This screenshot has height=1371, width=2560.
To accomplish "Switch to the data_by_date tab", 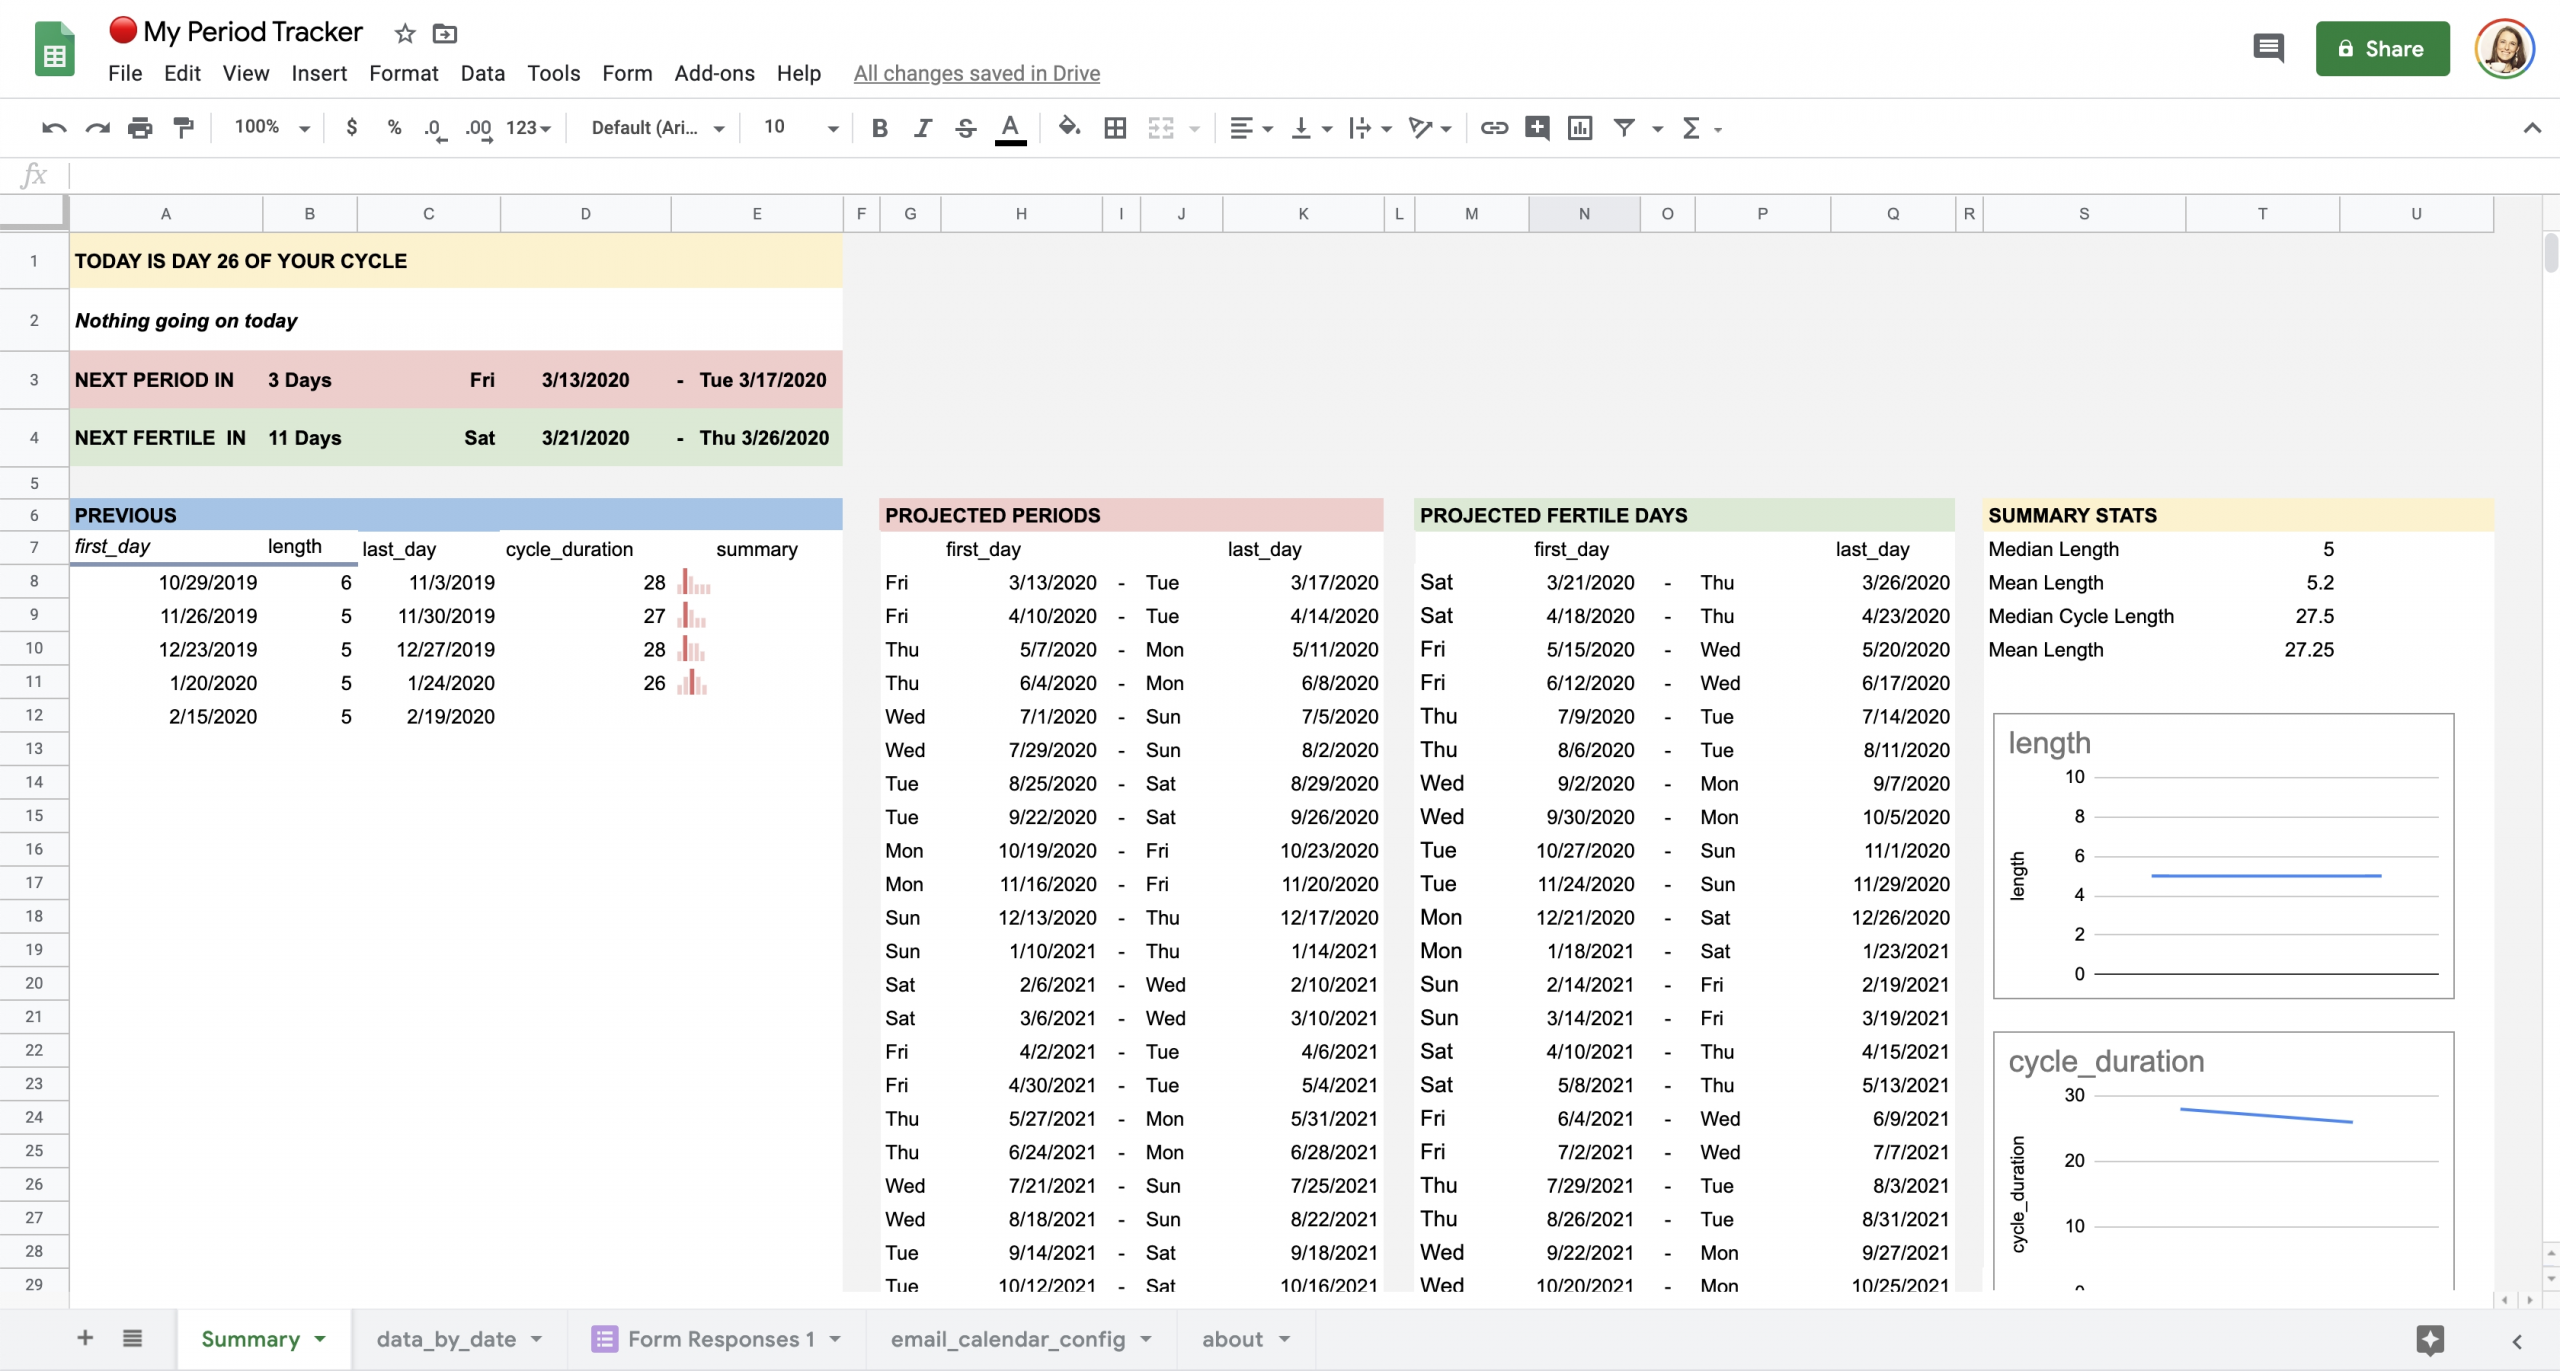I will click(x=445, y=1339).
